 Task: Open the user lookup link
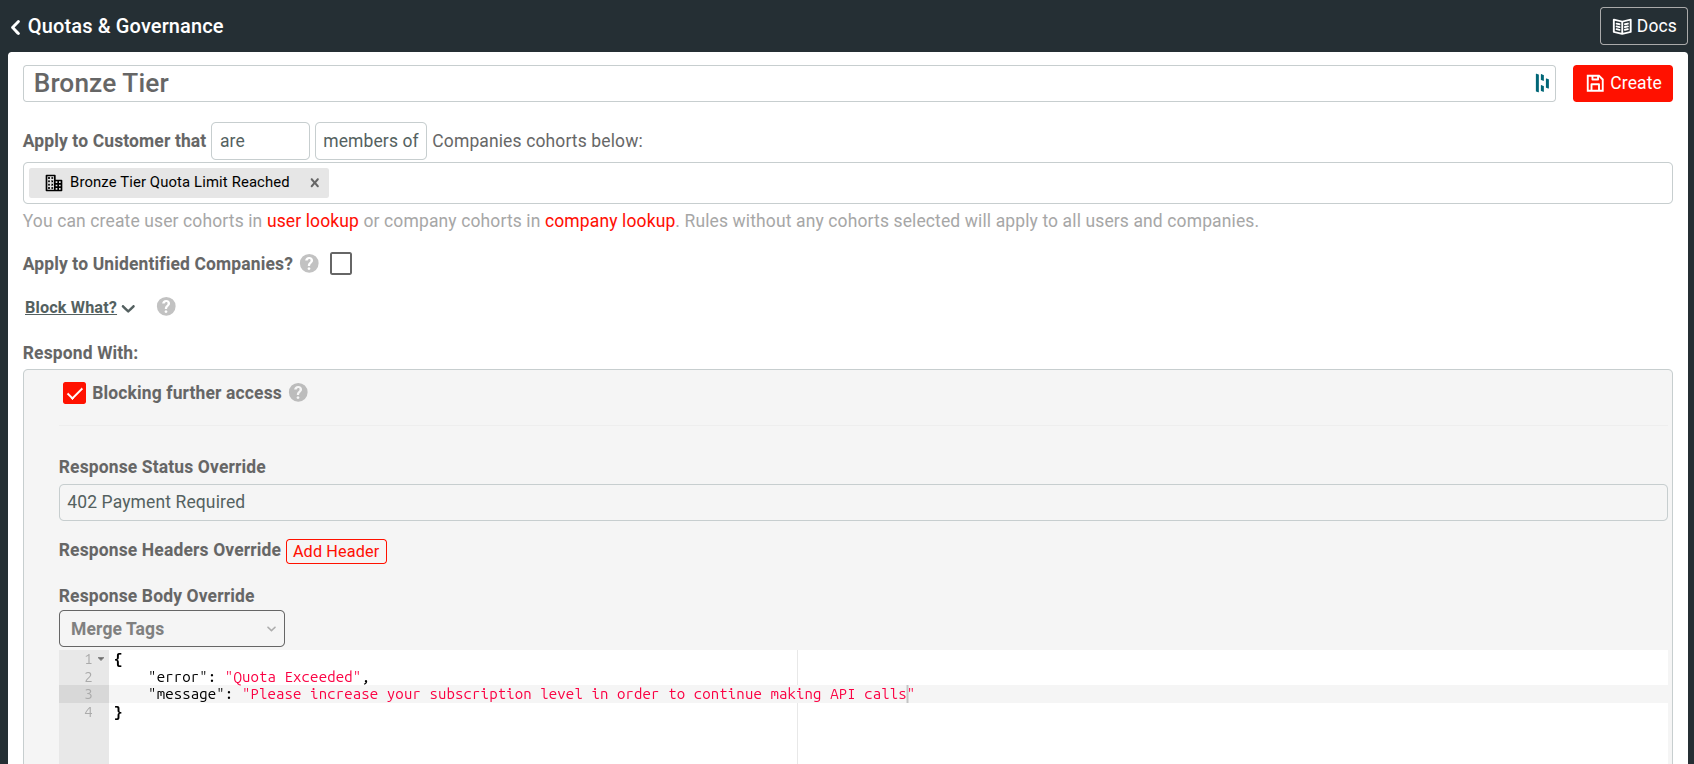312,221
